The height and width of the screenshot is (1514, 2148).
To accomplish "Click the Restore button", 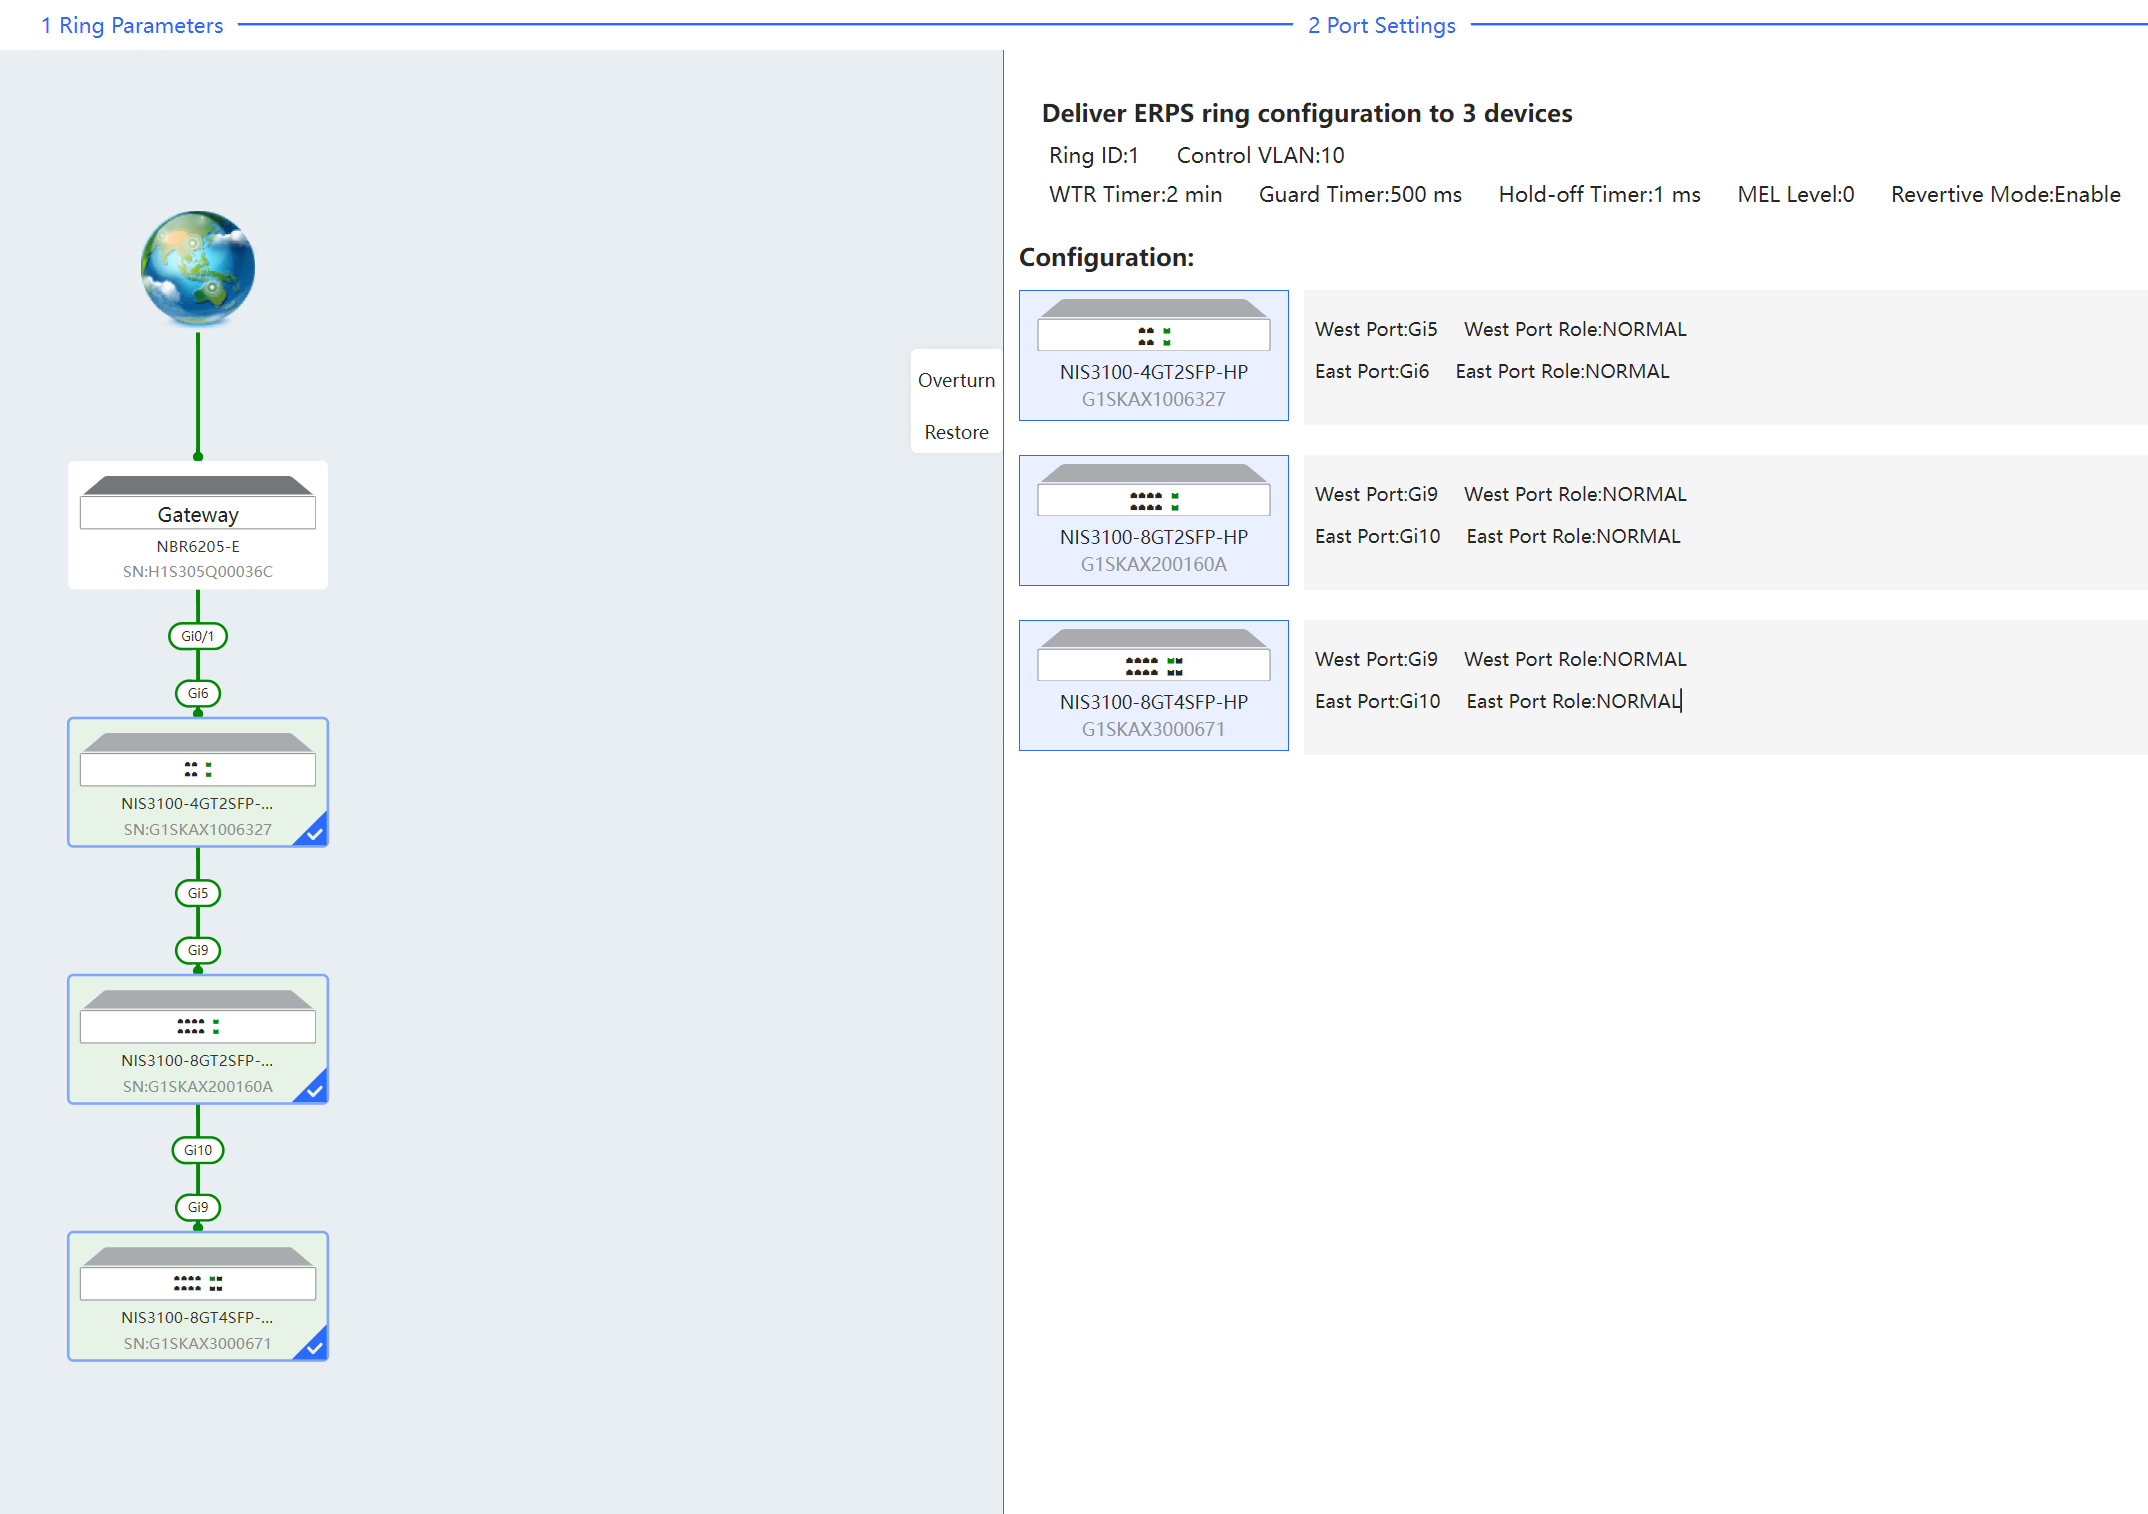I will click(x=956, y=432).
